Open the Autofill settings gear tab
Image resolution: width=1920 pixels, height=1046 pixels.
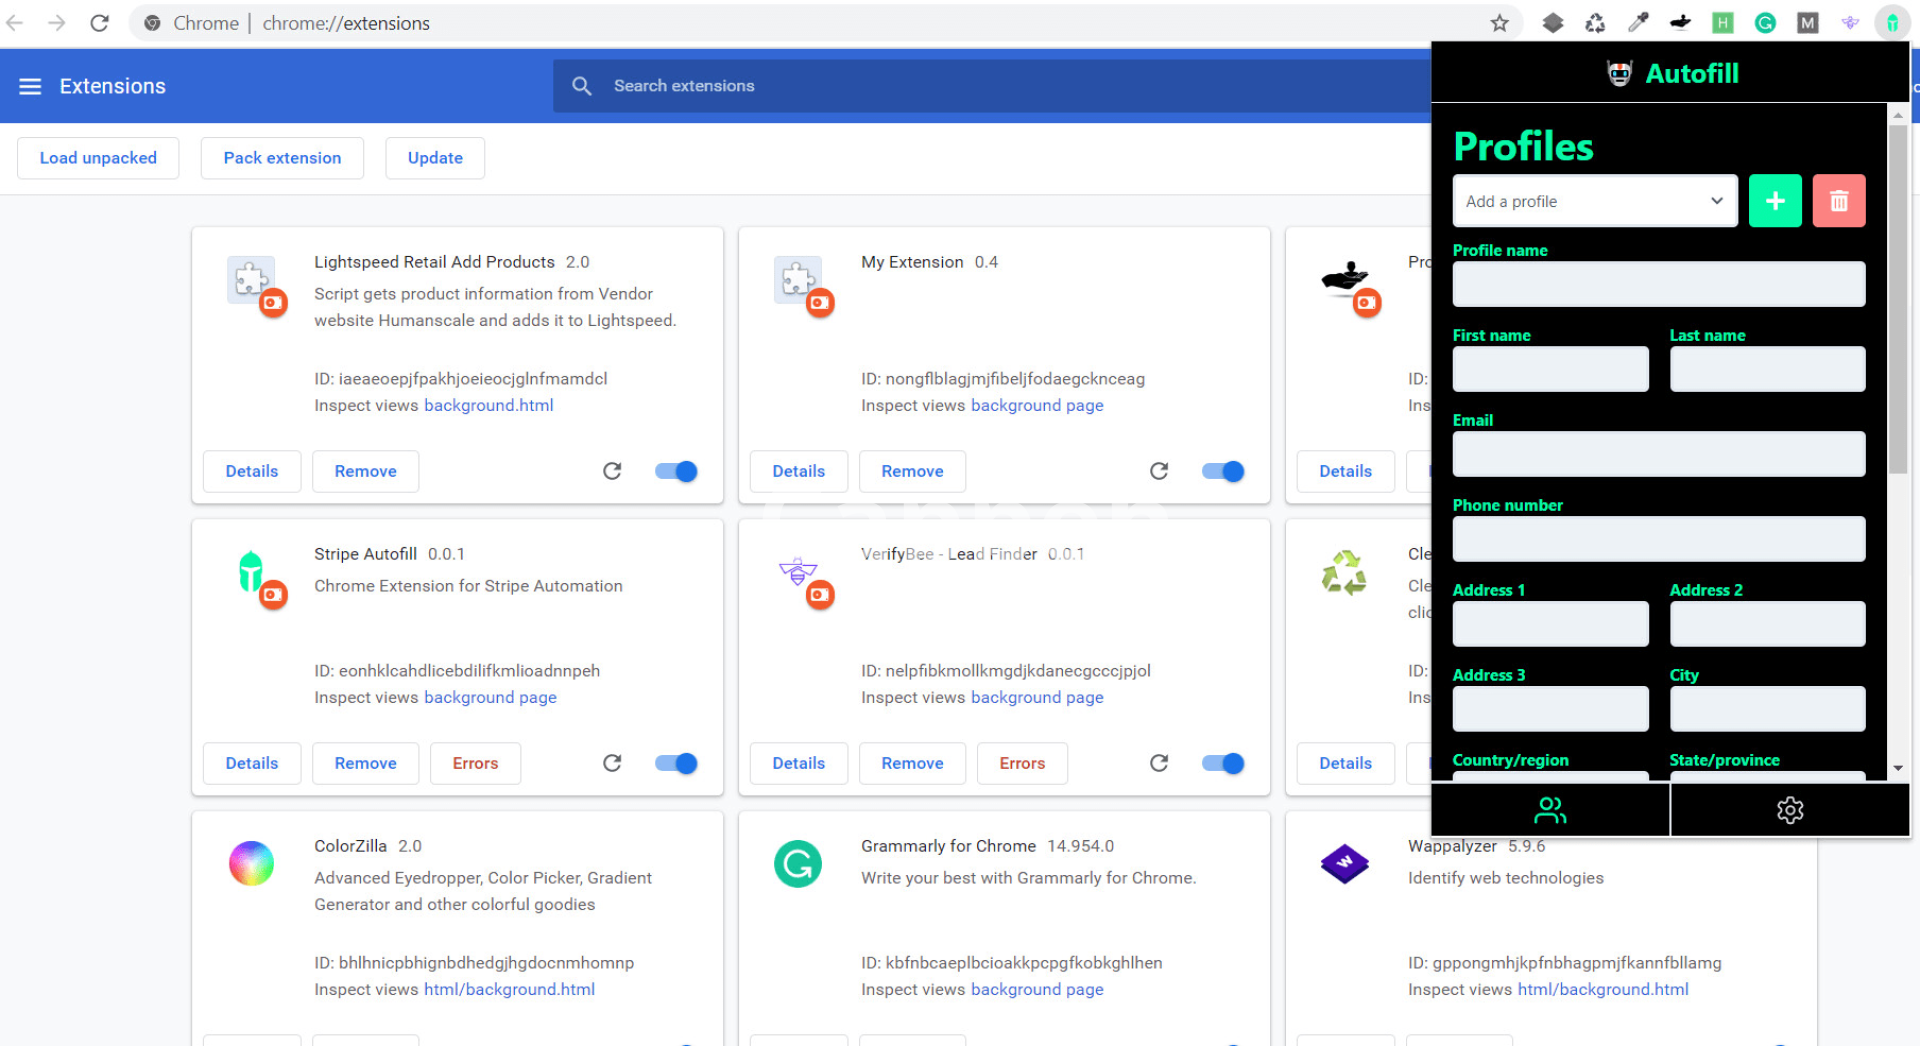pos(1789,810)
